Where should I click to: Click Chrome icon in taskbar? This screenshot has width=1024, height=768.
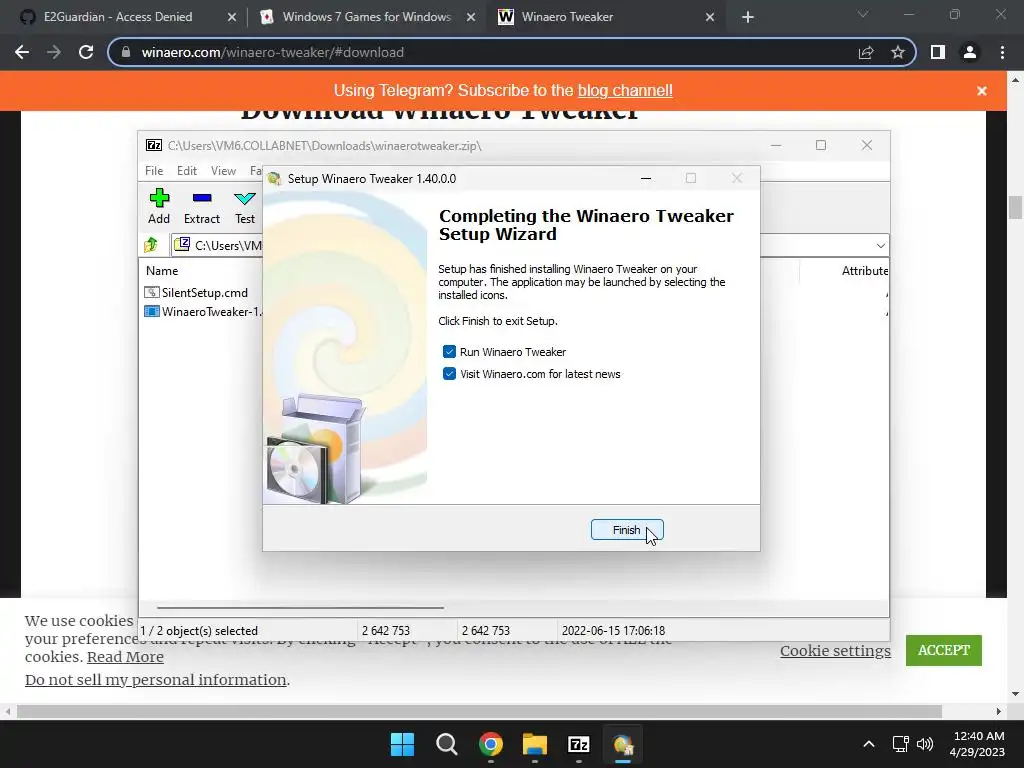coord(490,744)
